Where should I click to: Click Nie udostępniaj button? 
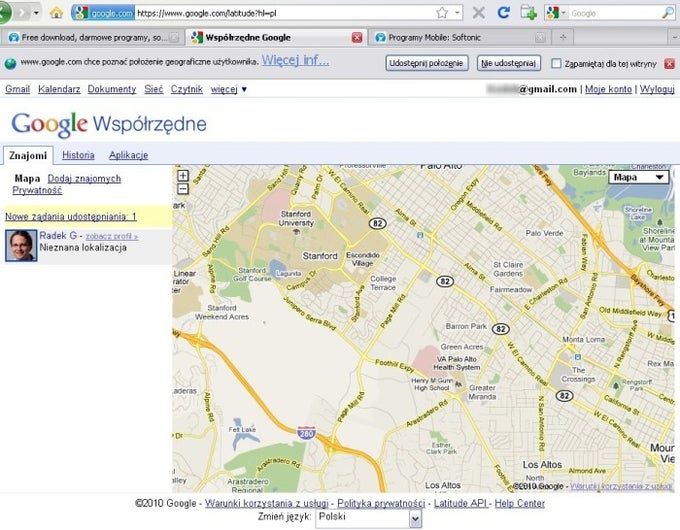click(509, 63)
